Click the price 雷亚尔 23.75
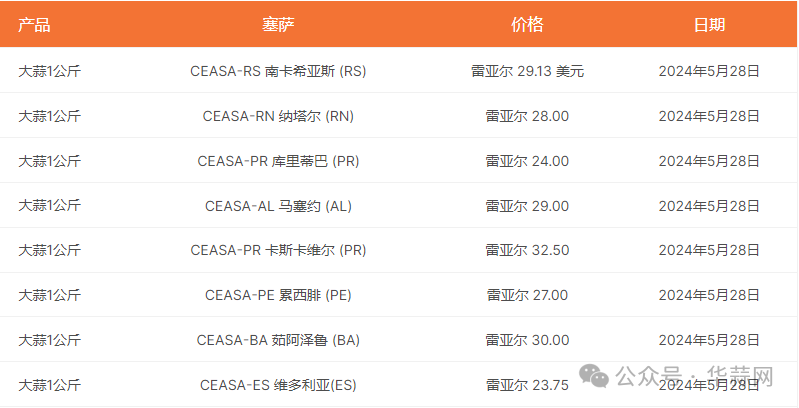This screenshot has height=408, width=799. tap(527, 385)
